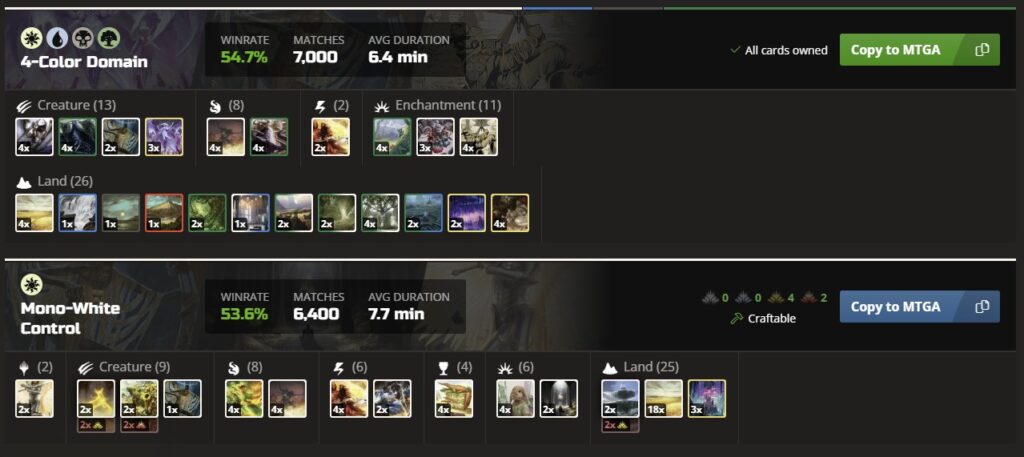Open the Mono-White Control deck title

pos(70,318)
